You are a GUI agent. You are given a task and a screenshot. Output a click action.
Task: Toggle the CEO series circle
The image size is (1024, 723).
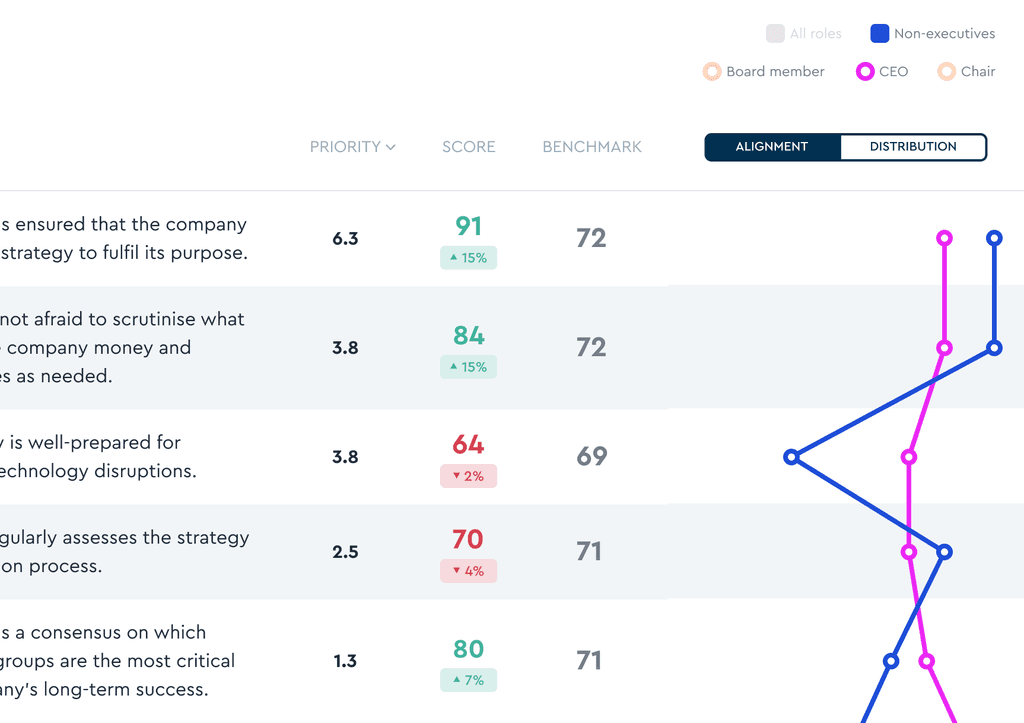[x=865, y=71]
